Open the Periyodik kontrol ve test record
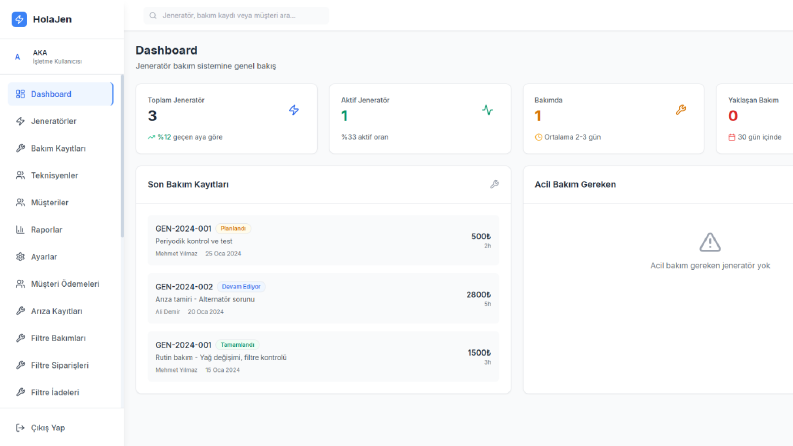Screen dimensions: 793x446 [x=323, y=241]
